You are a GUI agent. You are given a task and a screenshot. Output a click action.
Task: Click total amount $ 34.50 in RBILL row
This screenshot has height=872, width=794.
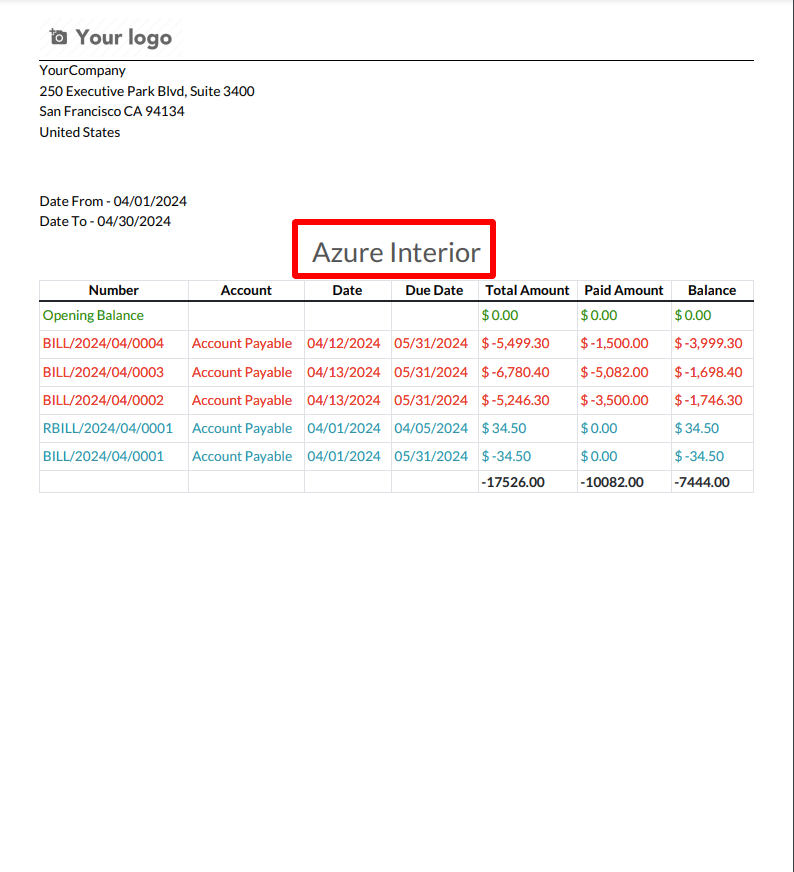[504, 428]
